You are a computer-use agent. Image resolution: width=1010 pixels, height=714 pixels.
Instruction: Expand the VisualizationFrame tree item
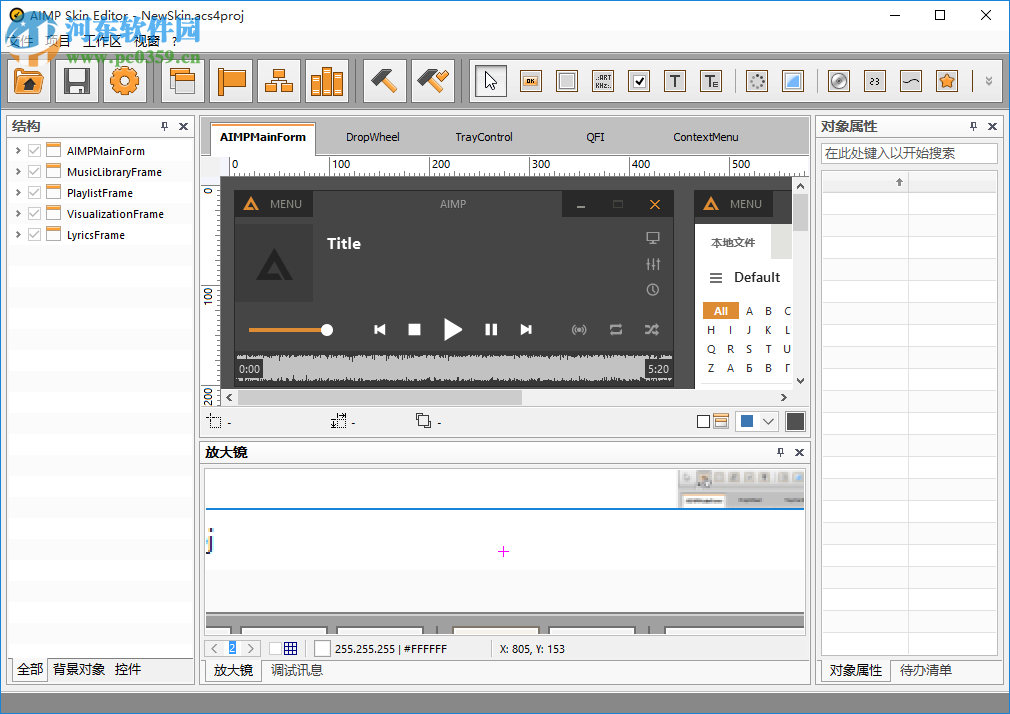tap(19, 213)
